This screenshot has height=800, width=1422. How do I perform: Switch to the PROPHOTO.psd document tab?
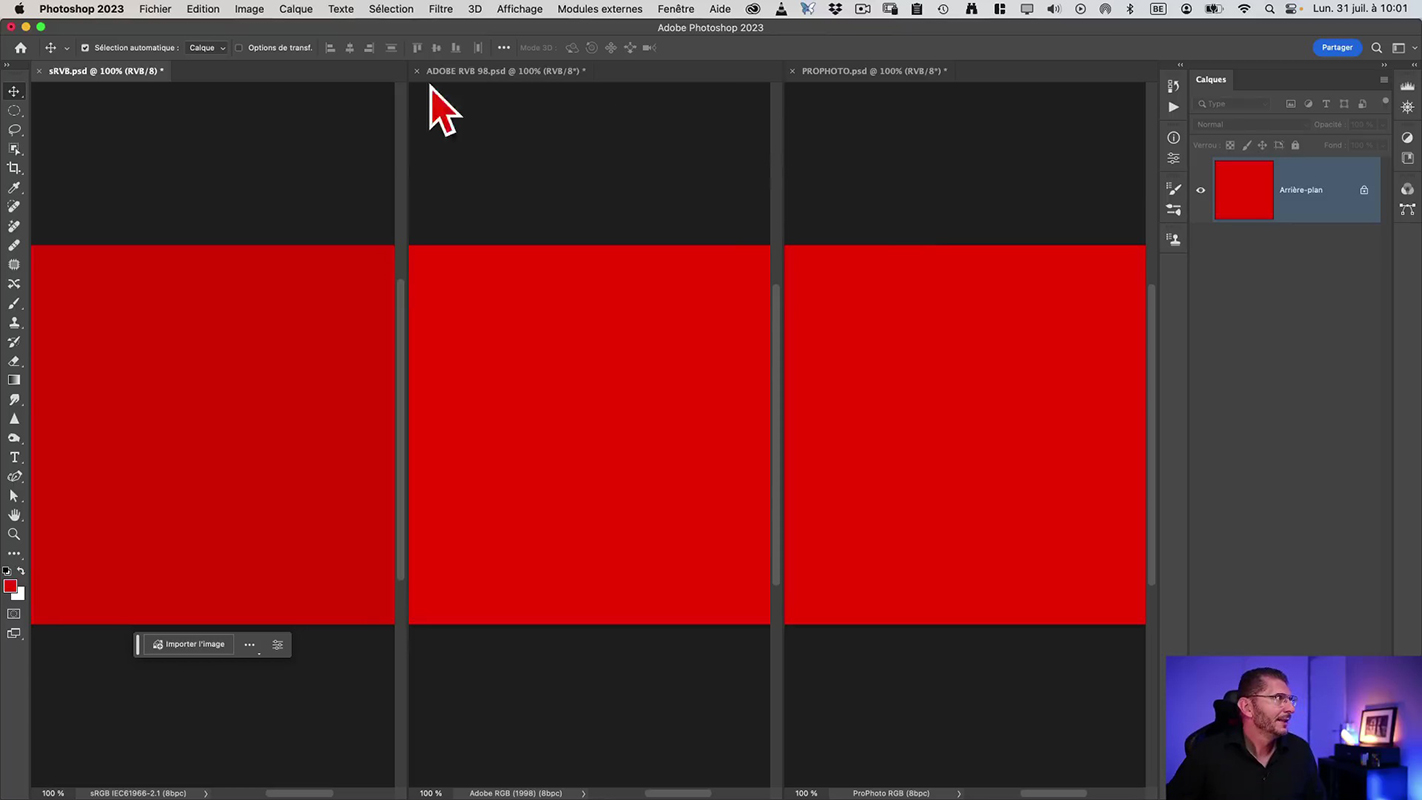pyautogui.click(x=873, y=71)
